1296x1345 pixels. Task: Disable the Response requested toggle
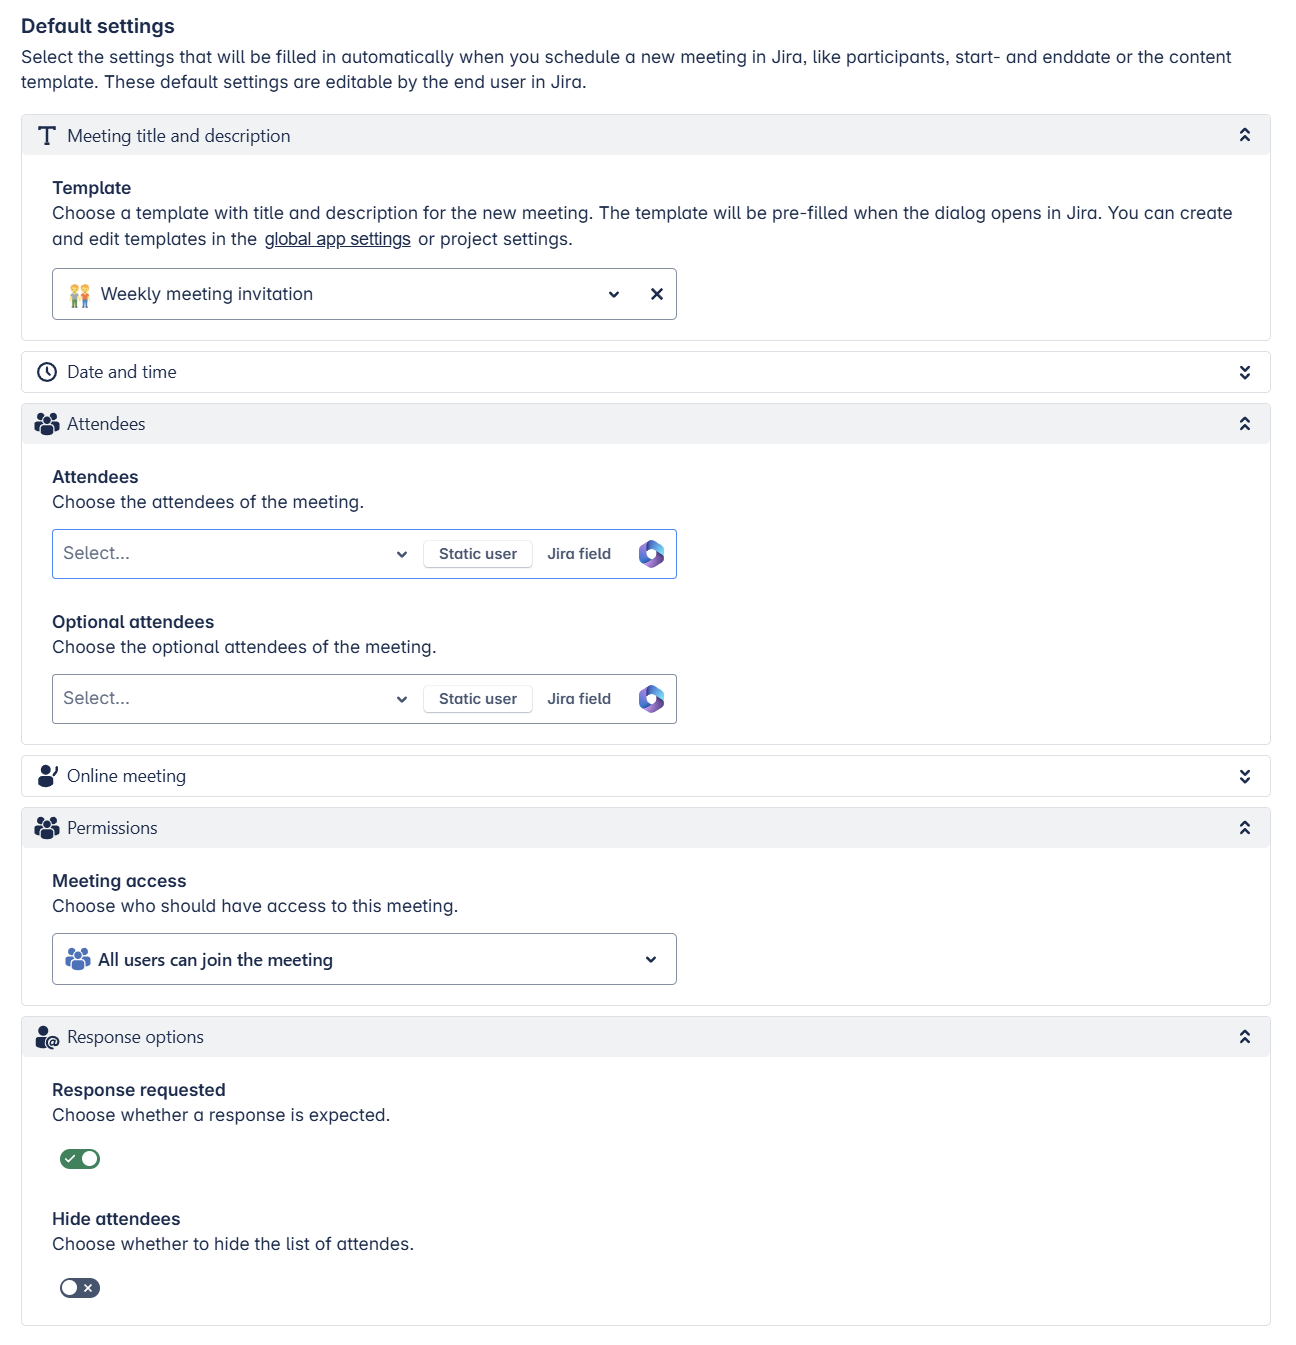80,1159
